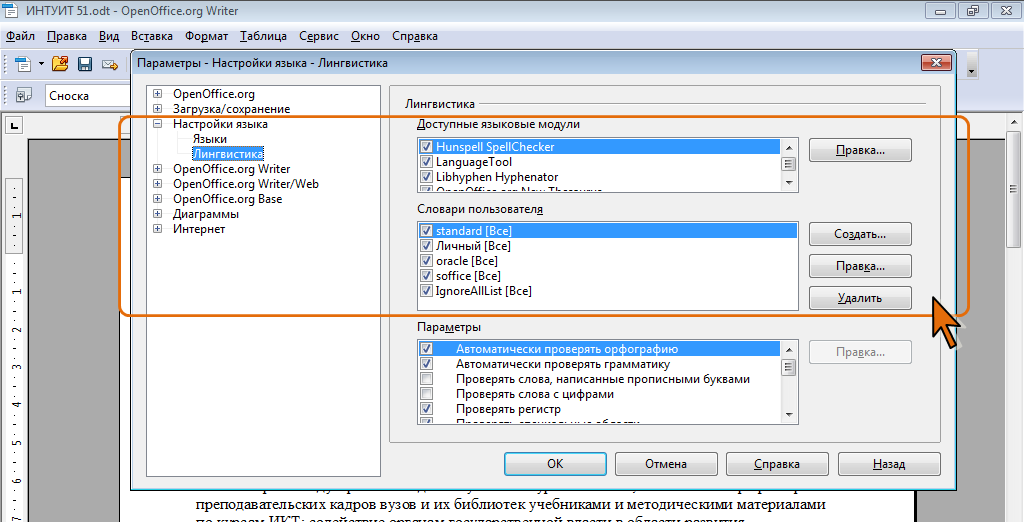Click the Open file folder icon
The height and width of the screenshot is (522, 1024).
point(60,64)
